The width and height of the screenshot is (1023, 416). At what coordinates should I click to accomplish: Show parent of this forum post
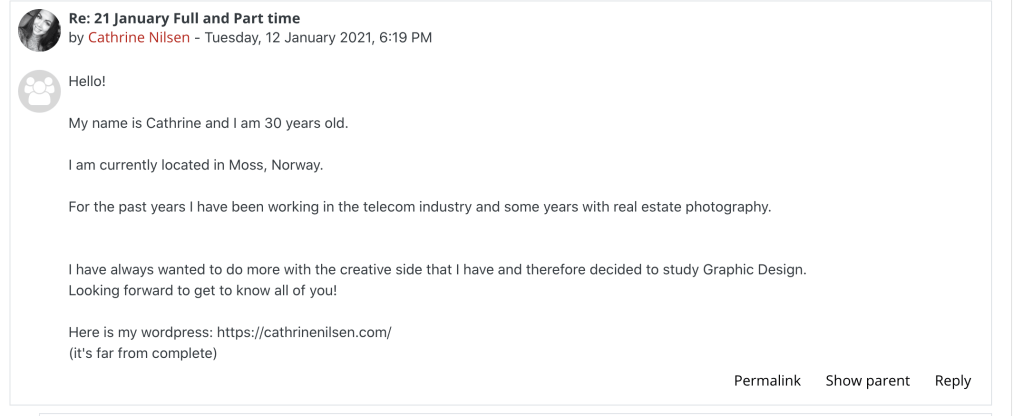pyautogui.click(x=867, y=380)
